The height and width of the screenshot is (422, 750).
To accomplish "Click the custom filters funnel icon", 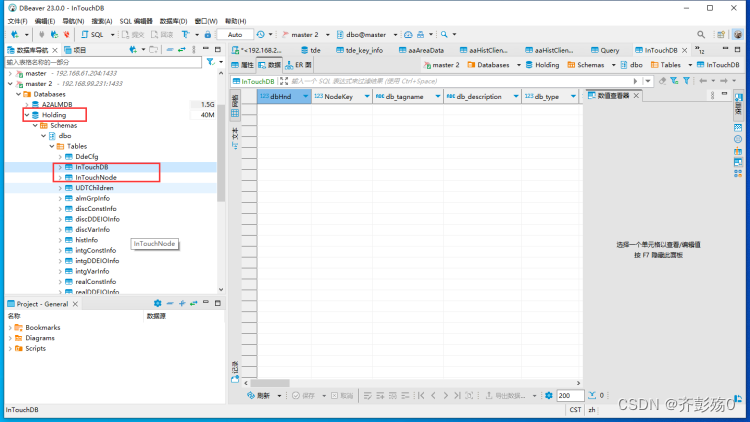I will (x=686, y=81).
